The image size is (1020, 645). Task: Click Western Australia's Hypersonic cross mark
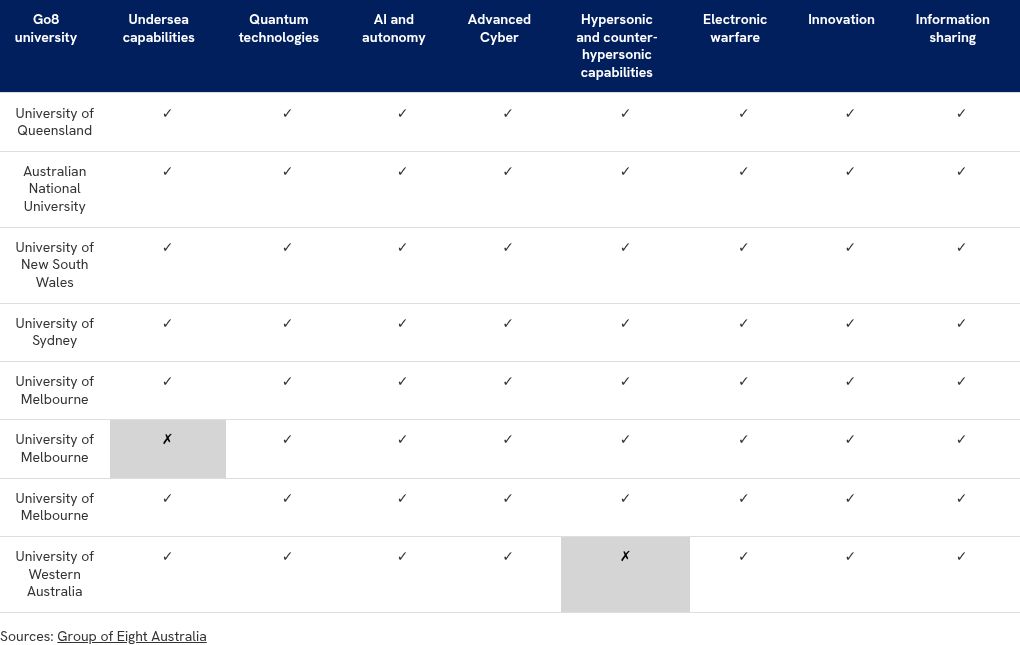click(625, 556)
